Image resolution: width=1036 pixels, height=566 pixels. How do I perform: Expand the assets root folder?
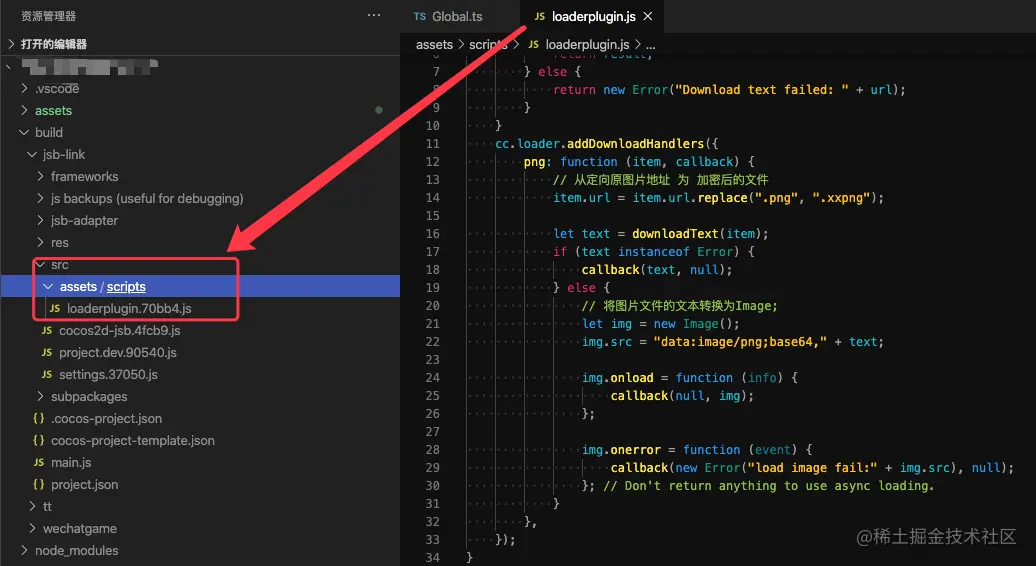(x=24, y=110)
